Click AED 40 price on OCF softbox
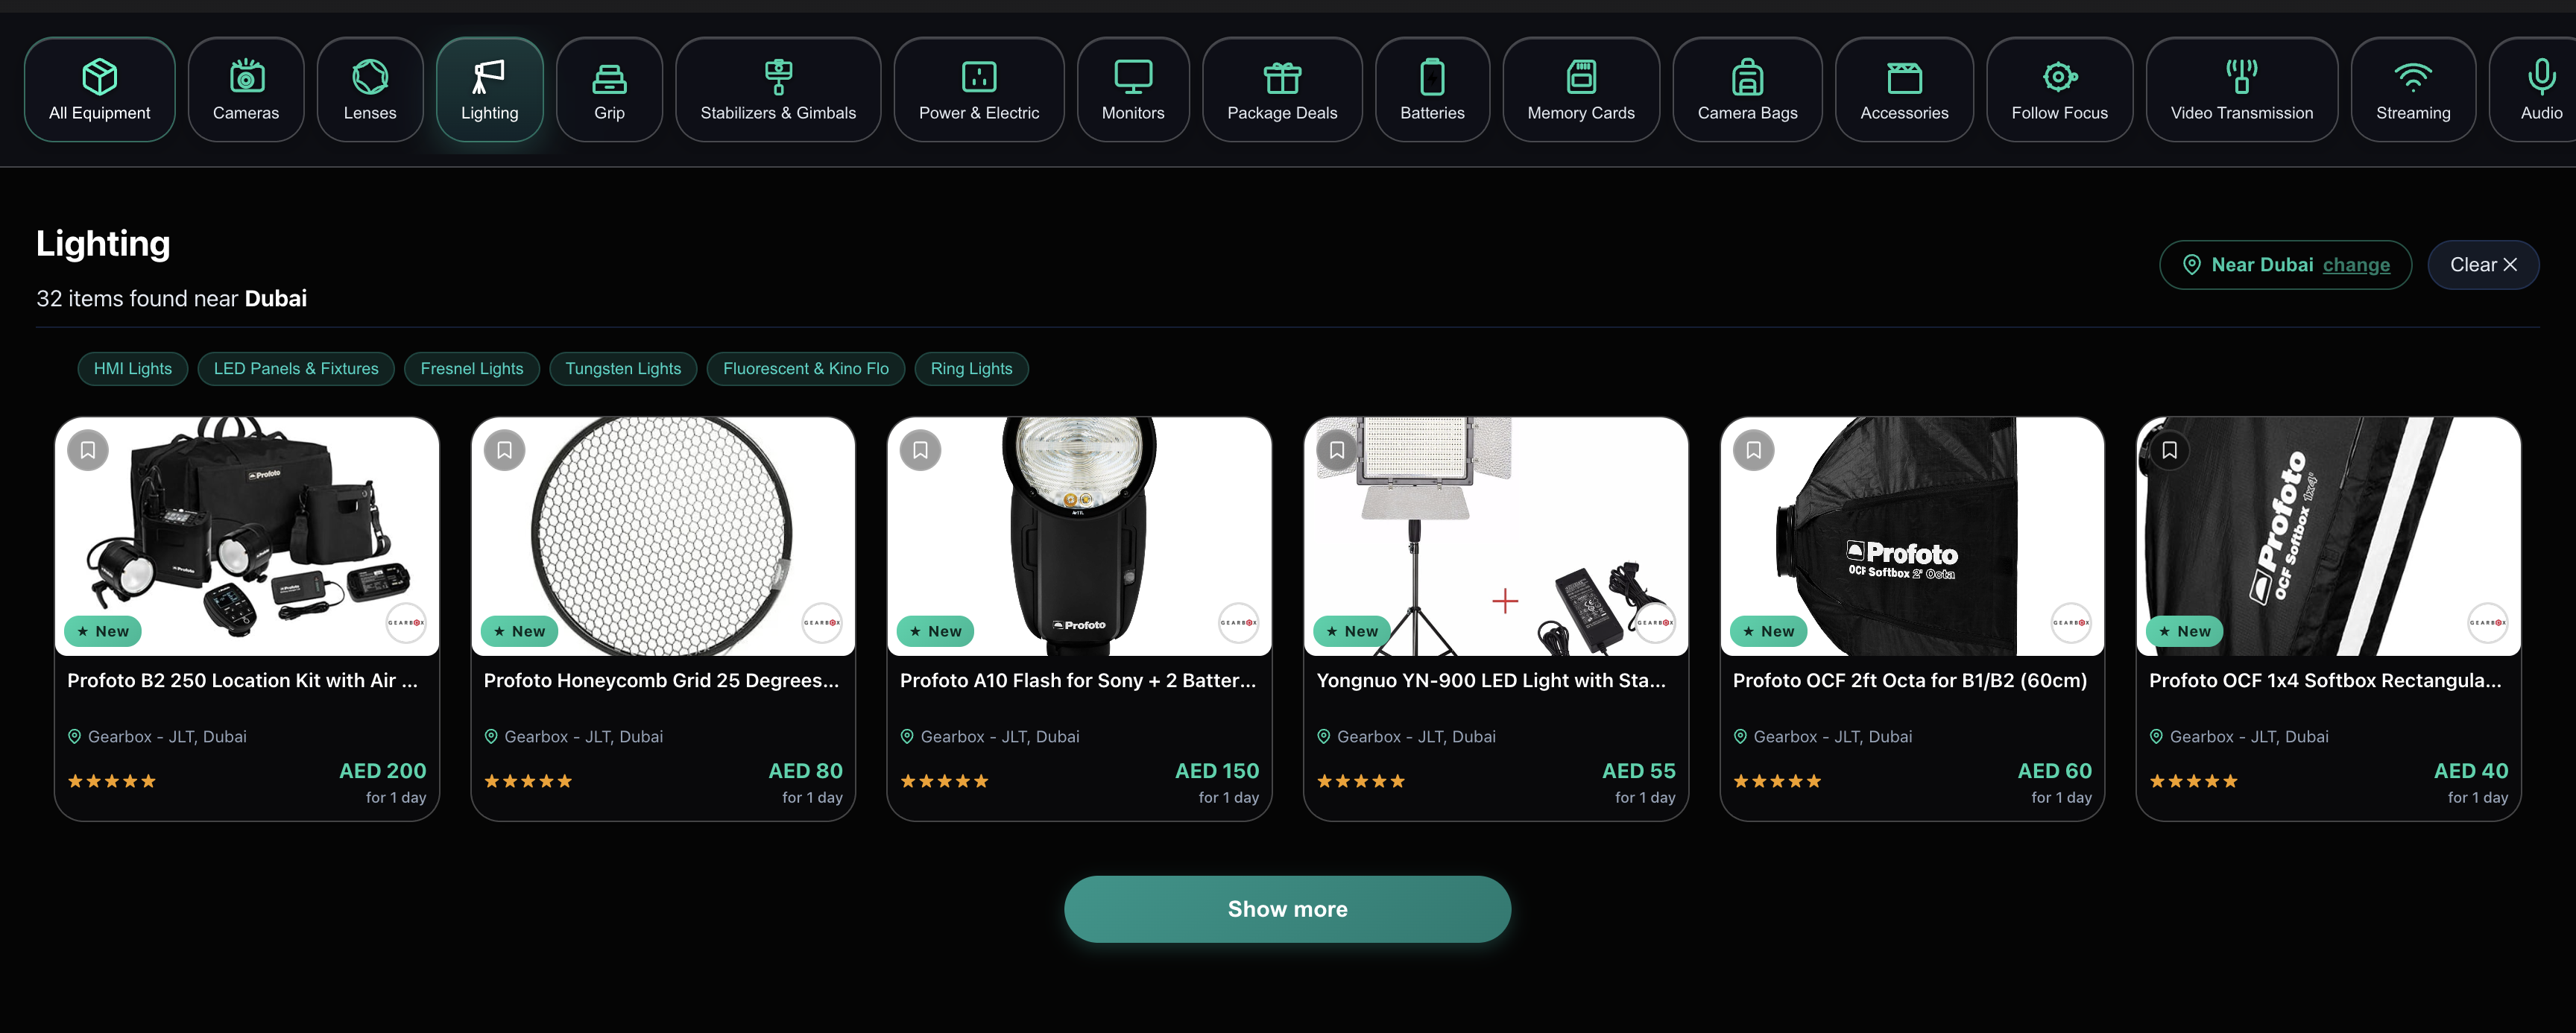 pos(2471,771)
